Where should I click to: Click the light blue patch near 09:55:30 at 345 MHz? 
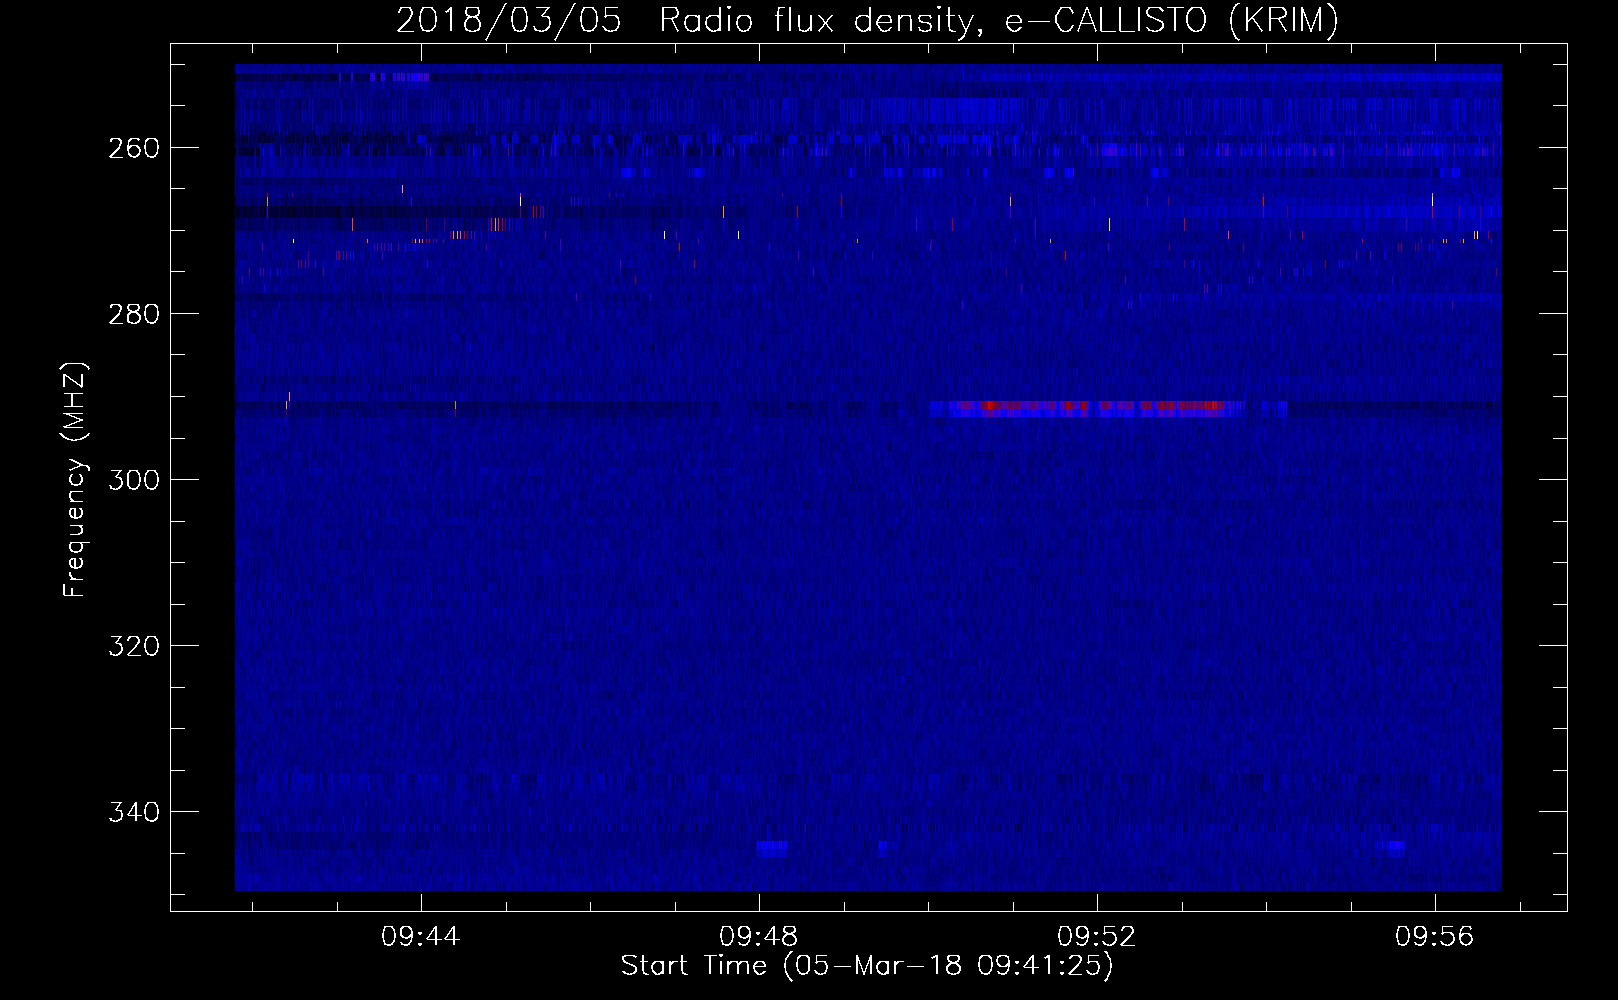pyautogui.click(x=1396, y=848)
